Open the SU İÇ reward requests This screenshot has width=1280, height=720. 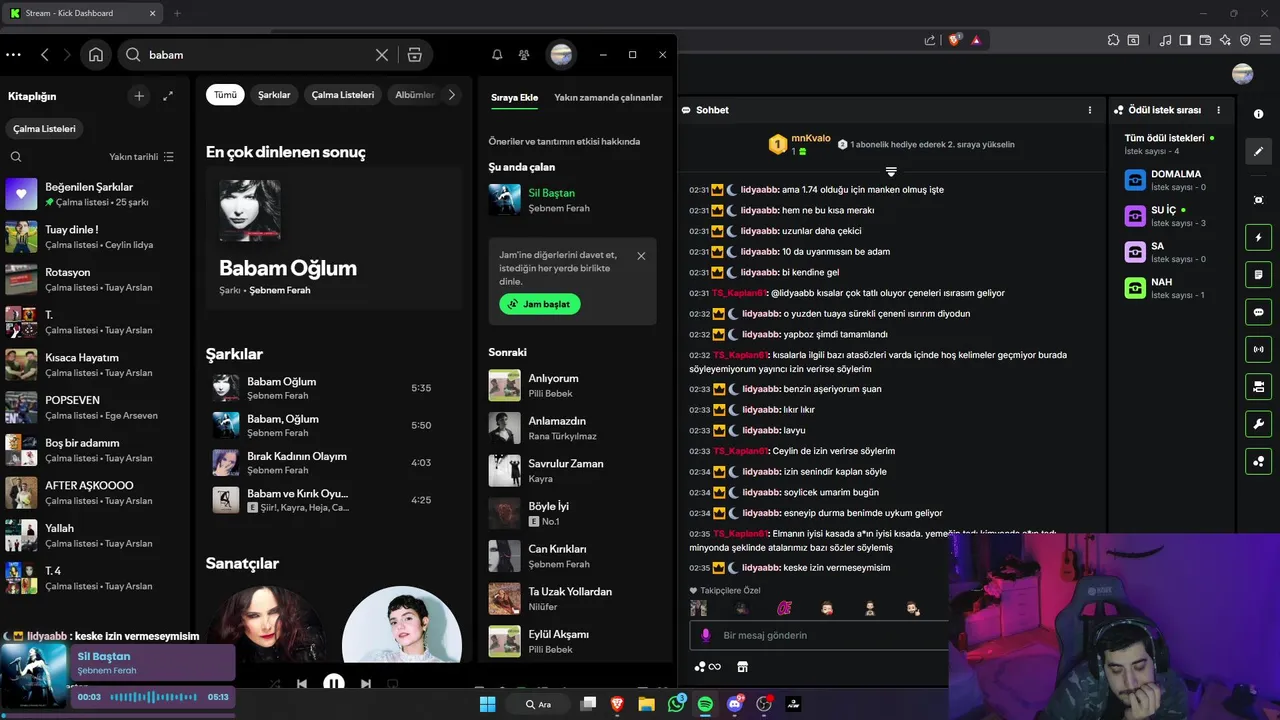tap(1170, 216)
